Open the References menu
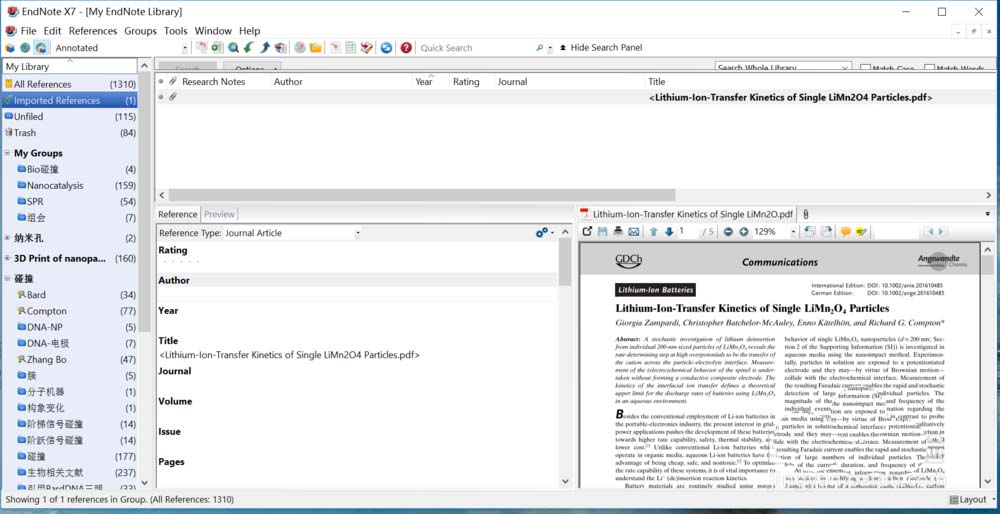 coord(93,31)
